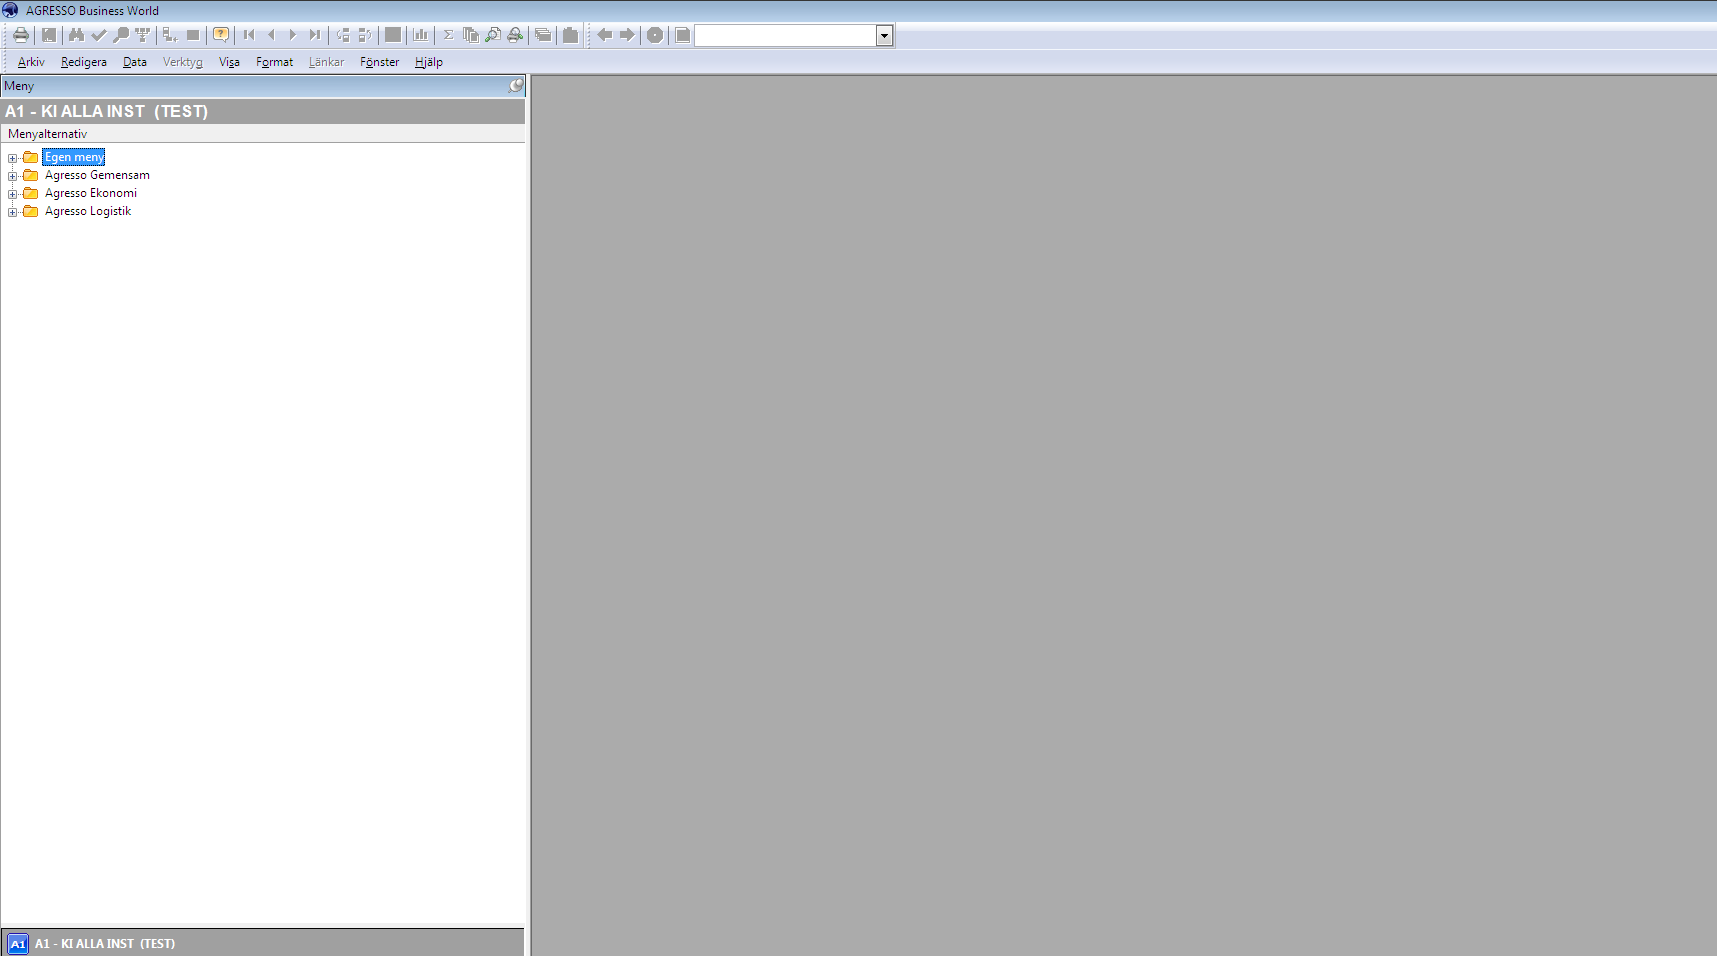Go to next record arrow icon

click(x=293, y=35)
